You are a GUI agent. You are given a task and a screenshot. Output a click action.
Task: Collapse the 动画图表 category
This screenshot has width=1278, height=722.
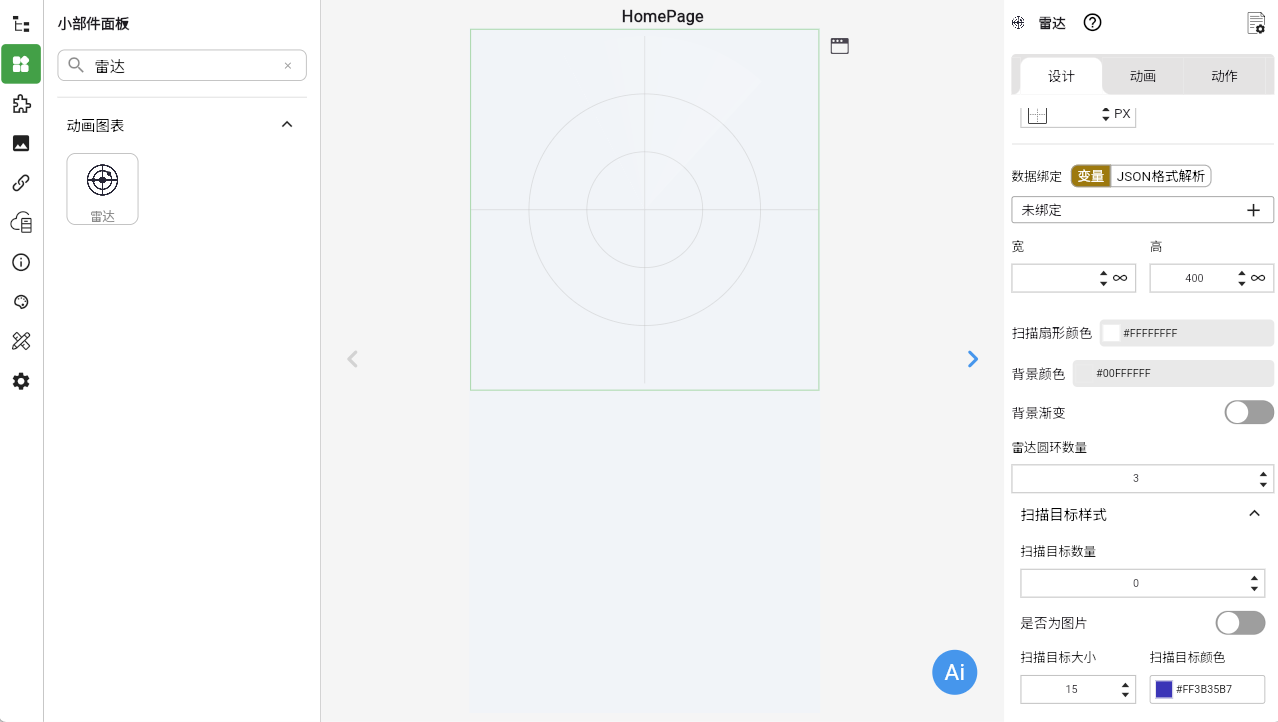[x=287, y=125]
